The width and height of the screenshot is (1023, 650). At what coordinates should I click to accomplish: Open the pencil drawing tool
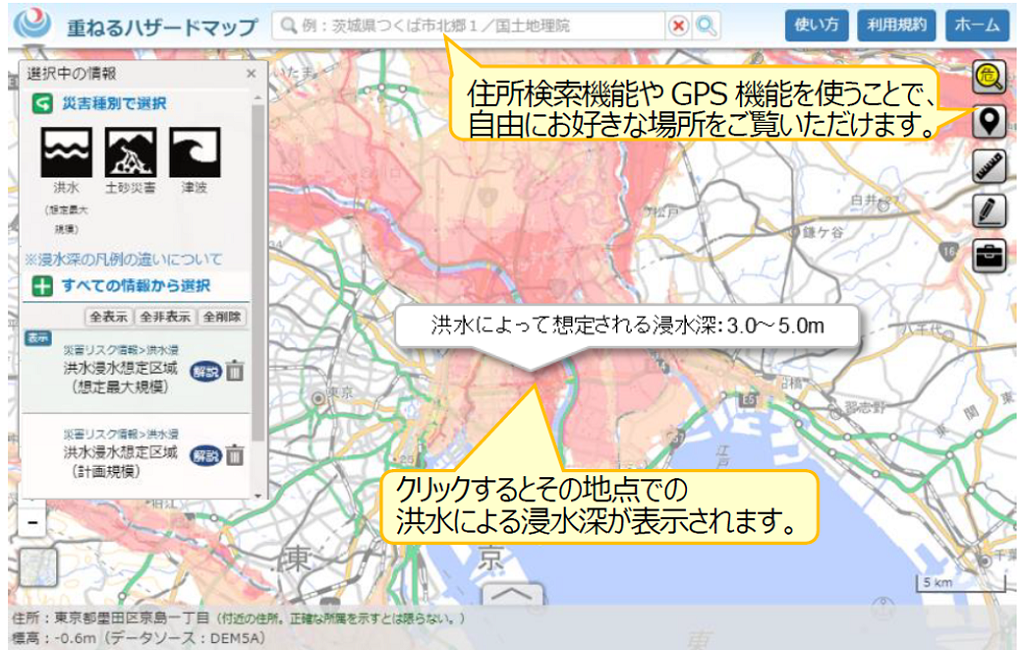point(988,208)
